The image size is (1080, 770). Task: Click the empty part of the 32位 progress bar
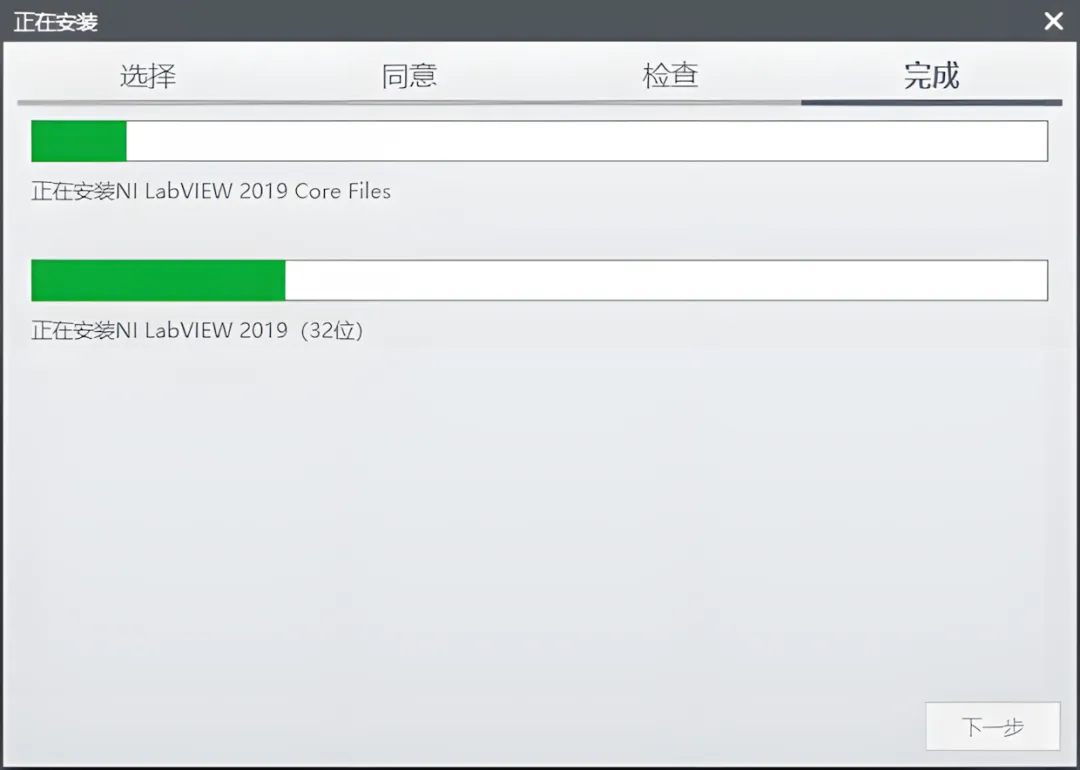[x=666, y=280]
